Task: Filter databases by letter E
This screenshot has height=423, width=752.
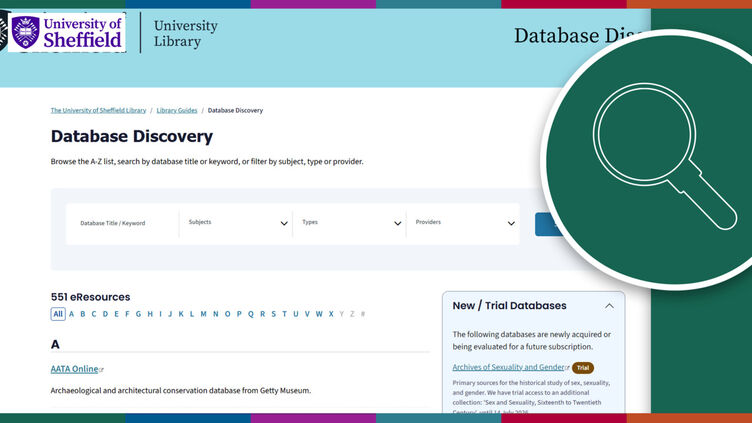Action: (x=116, y=314)
